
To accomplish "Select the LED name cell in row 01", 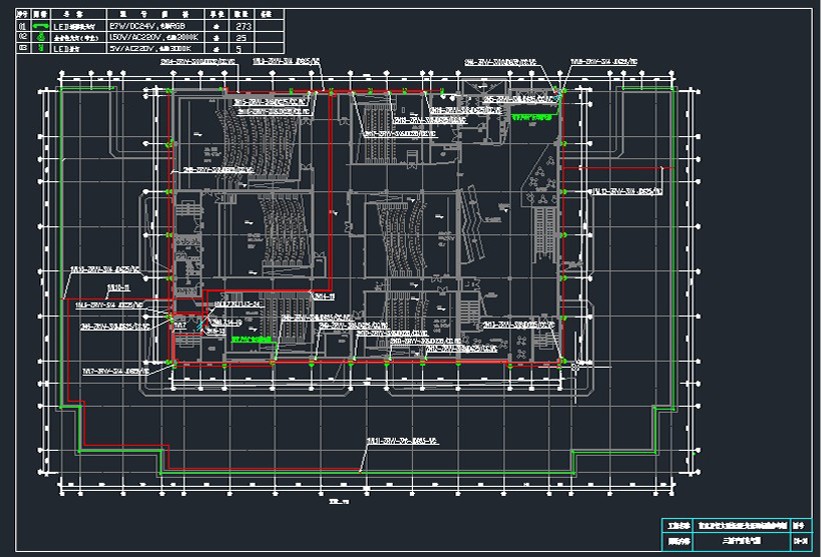I will 76,25.
